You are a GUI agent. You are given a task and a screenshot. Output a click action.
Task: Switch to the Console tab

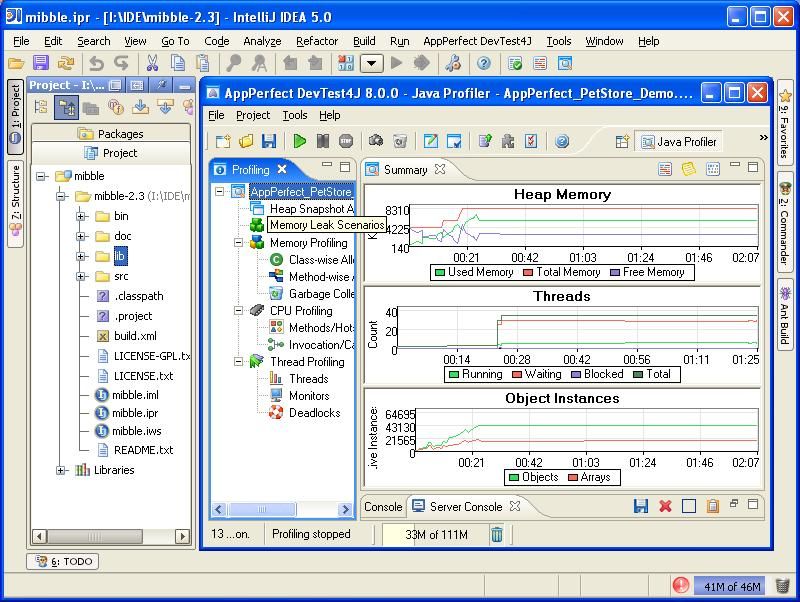pyautogui.click(x=383, y=507)
